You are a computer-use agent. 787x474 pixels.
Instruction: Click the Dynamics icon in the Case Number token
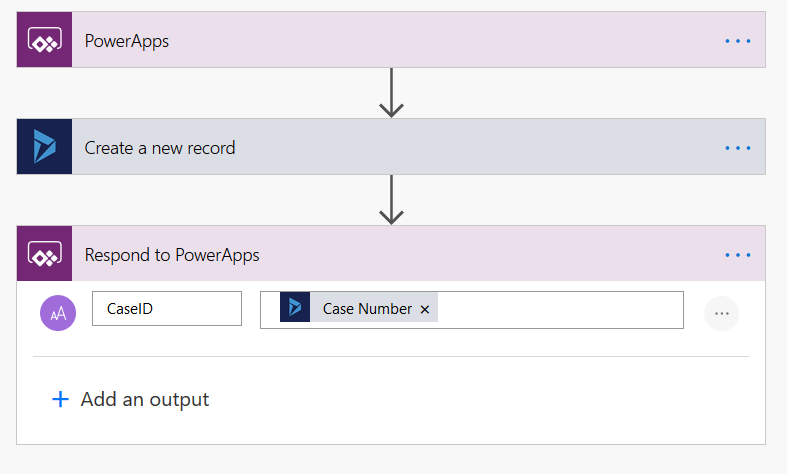point(295,307)
